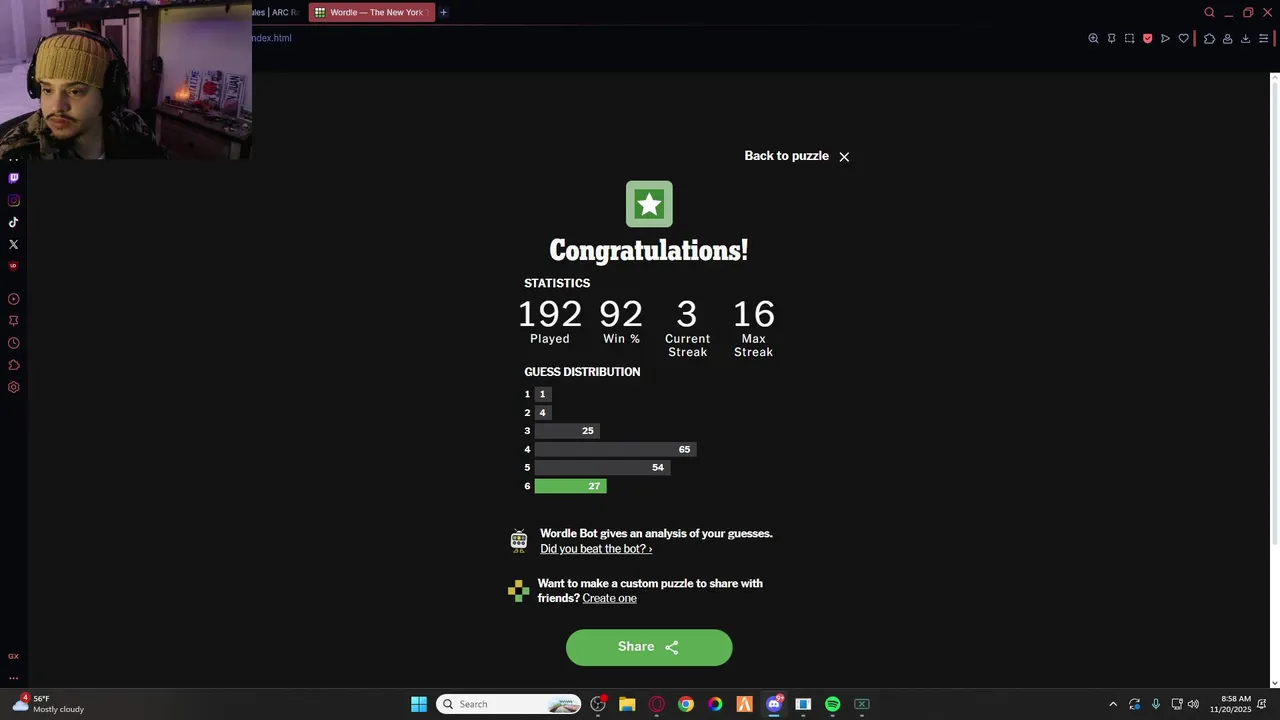This screenshot has height=720, width=1280.
Task: Select the Wordle — The New York browser tab
Action: [x=371, y=12]
